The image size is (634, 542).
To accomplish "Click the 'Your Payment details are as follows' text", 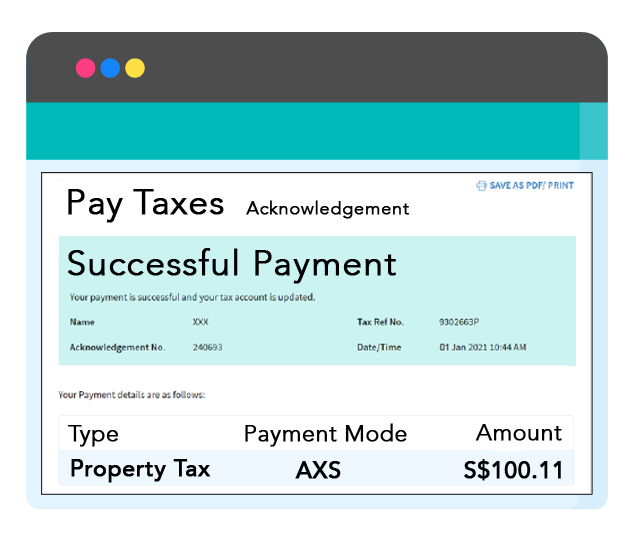I will point(131,395).
